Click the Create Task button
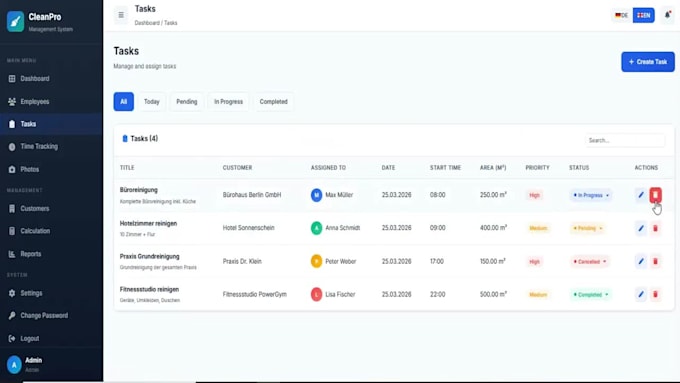Viewport: 680px width, 383px height. tap(647, 62)
